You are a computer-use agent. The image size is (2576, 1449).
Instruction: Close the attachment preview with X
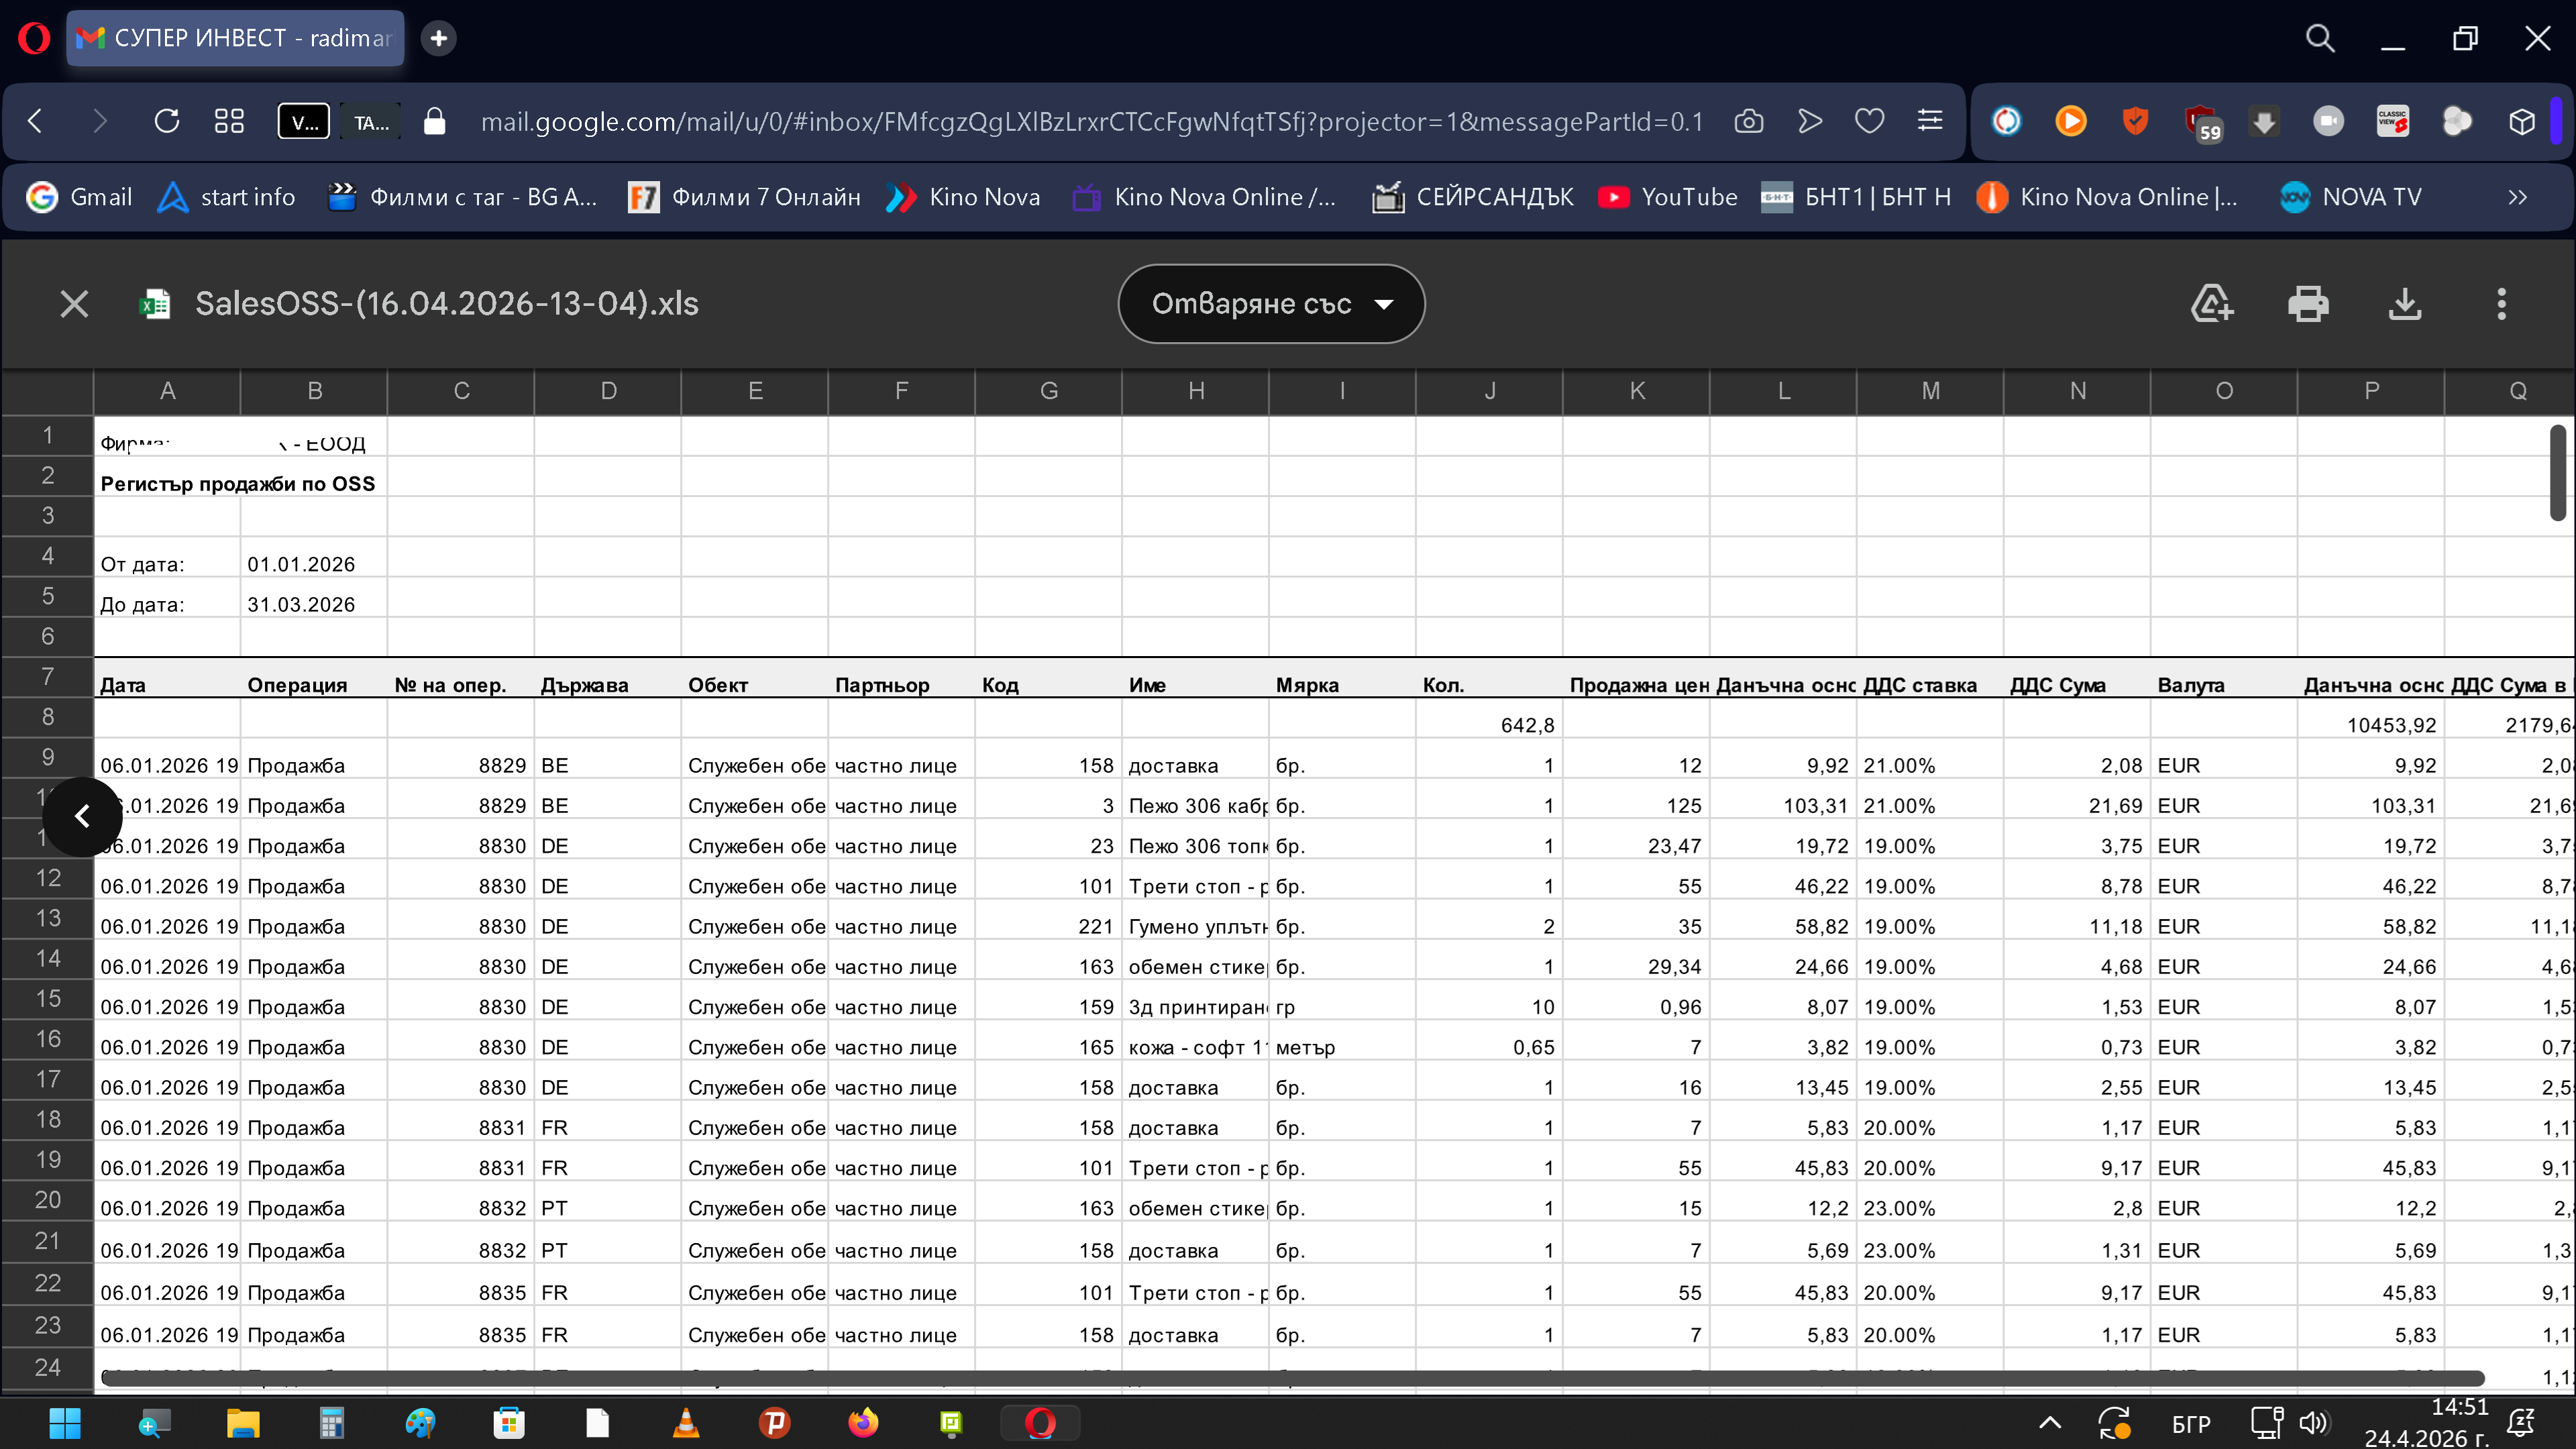click(74, 304)
